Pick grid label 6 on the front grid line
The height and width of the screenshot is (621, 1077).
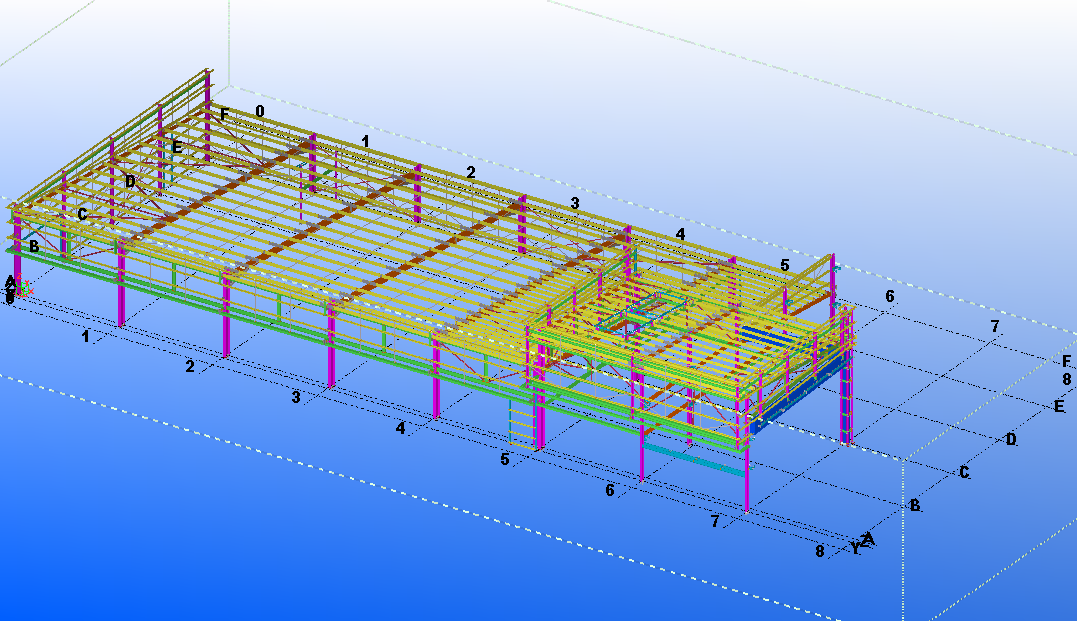pyautogui.click(x=610, y=490)
